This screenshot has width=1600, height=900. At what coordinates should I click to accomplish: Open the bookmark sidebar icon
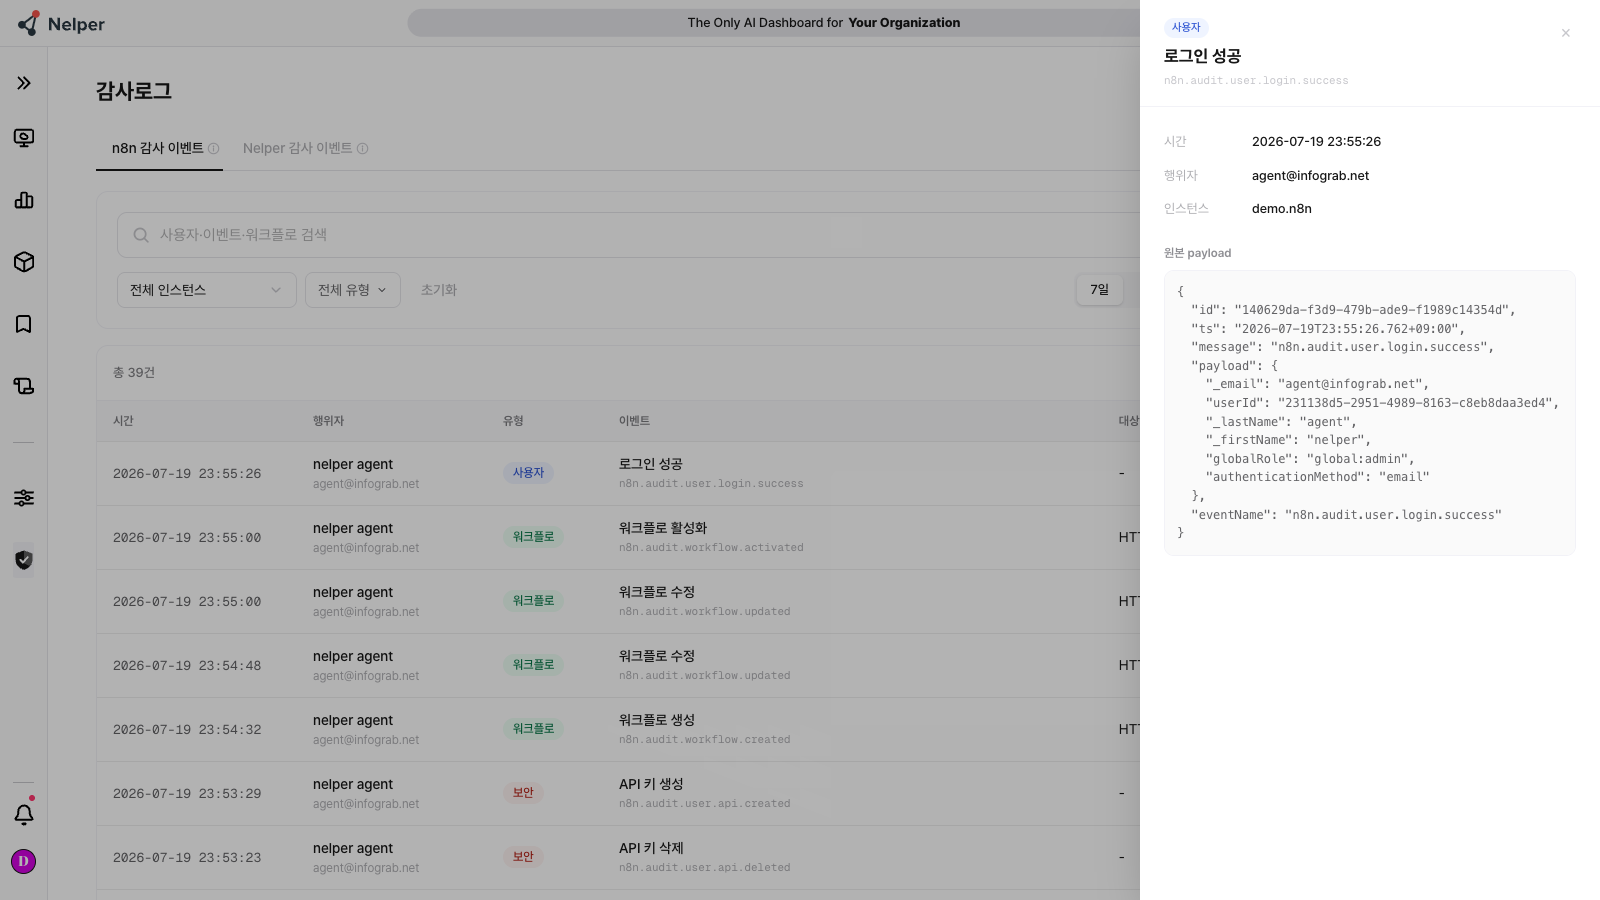(24, 324)
